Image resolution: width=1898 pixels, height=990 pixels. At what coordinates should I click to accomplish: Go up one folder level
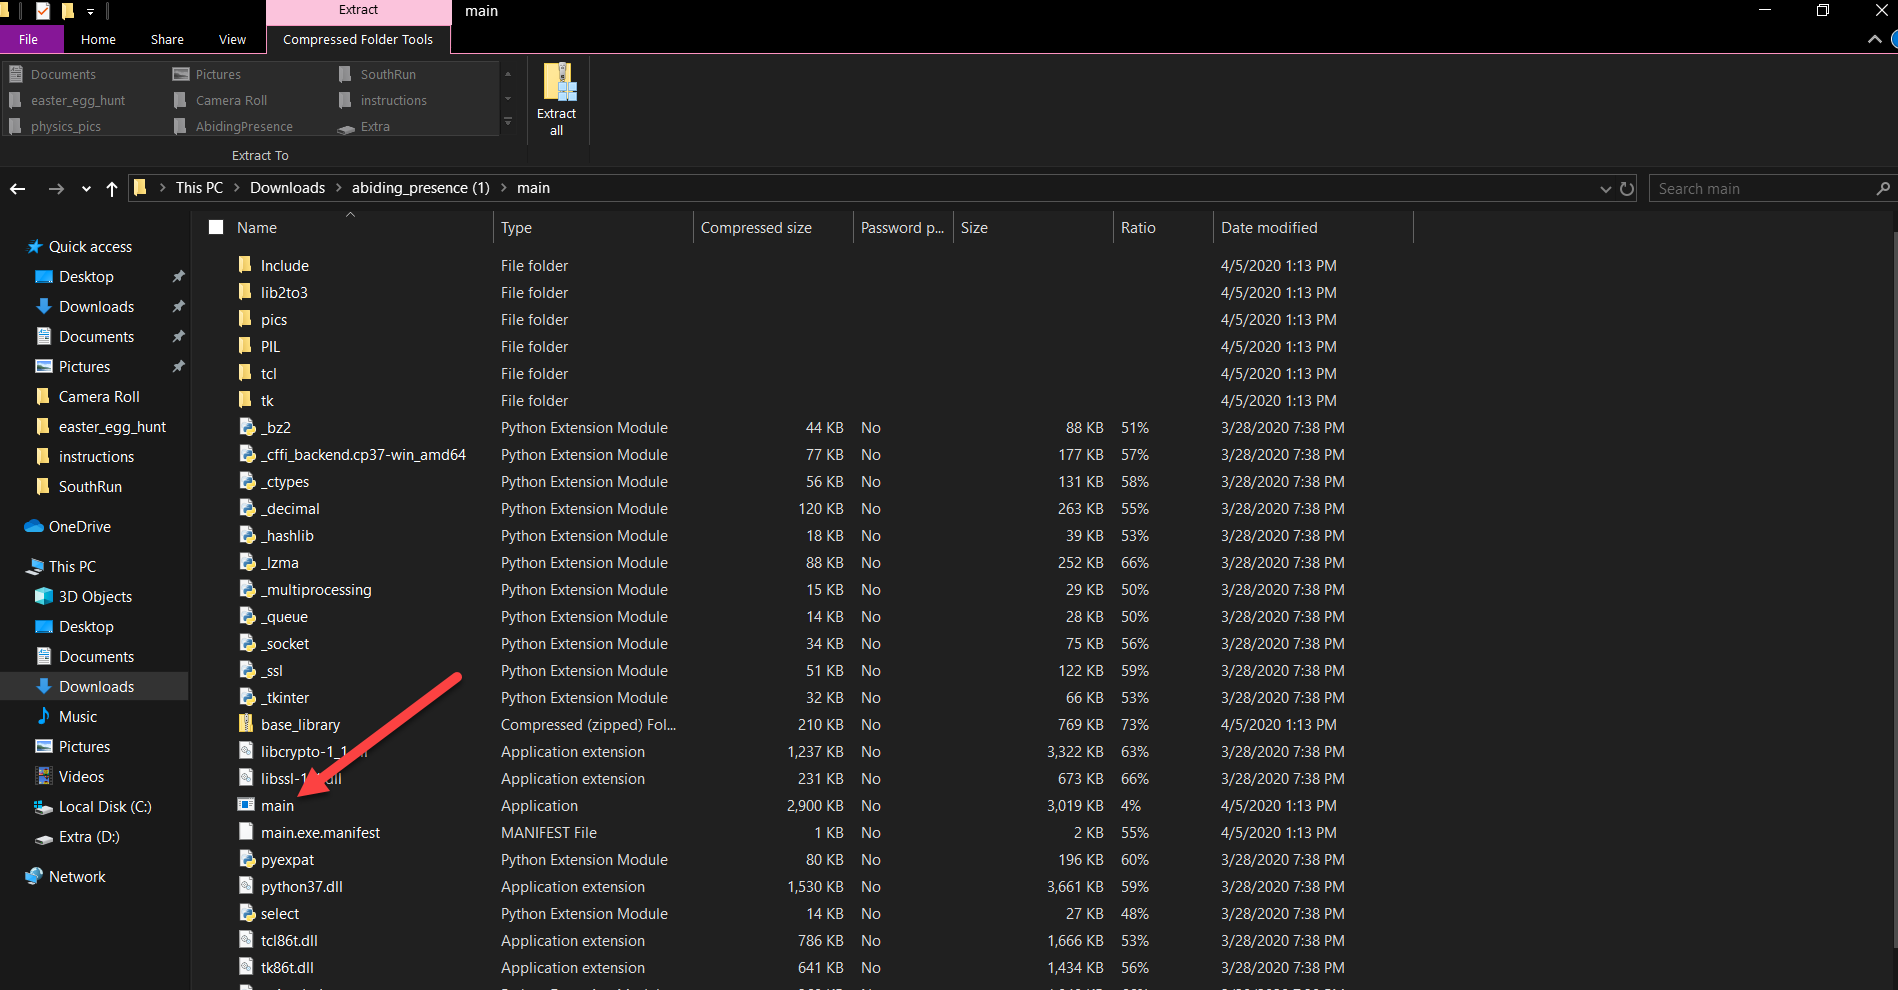click(112, 189)
